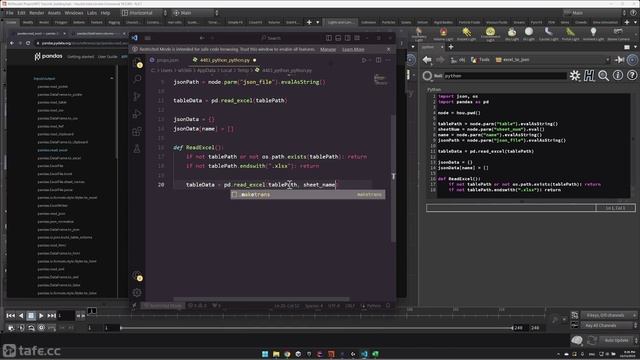Open the Manage gear in VS Code
This screenshot has height=360, width=640.
pos(137,293)
